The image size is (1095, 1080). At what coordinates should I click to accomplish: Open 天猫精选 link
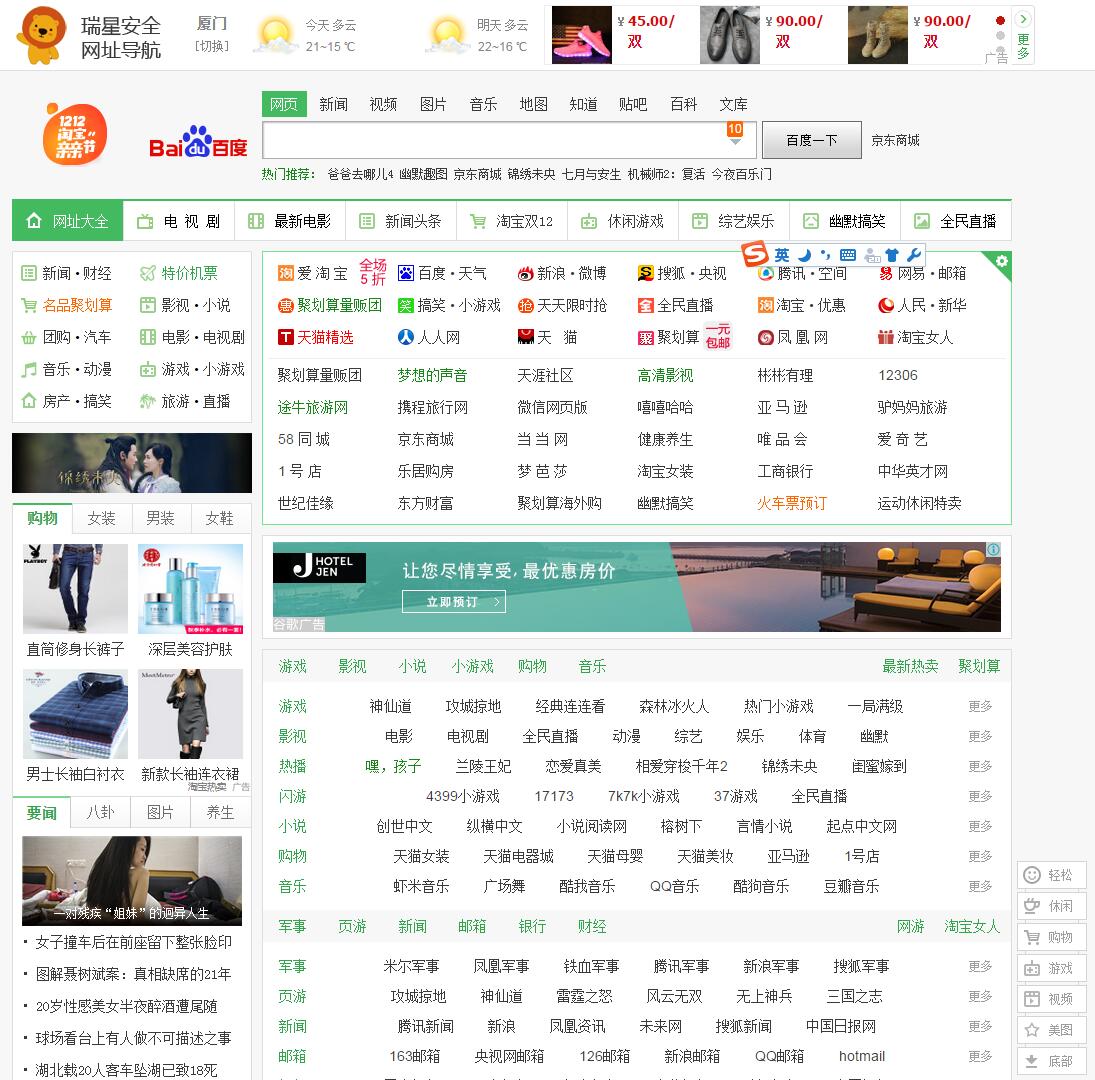[x=316, y=337]
